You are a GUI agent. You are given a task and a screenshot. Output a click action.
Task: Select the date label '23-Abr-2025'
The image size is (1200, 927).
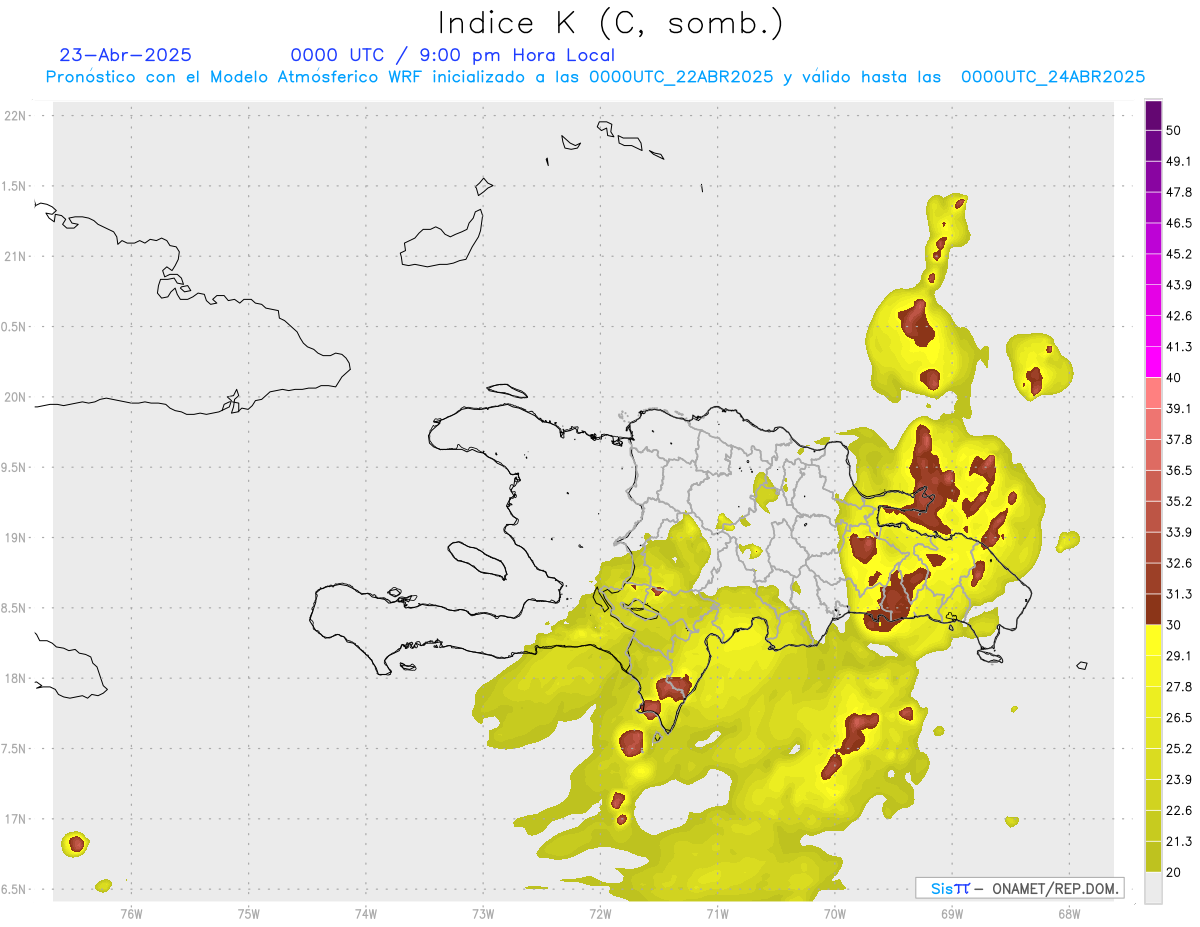126,55
